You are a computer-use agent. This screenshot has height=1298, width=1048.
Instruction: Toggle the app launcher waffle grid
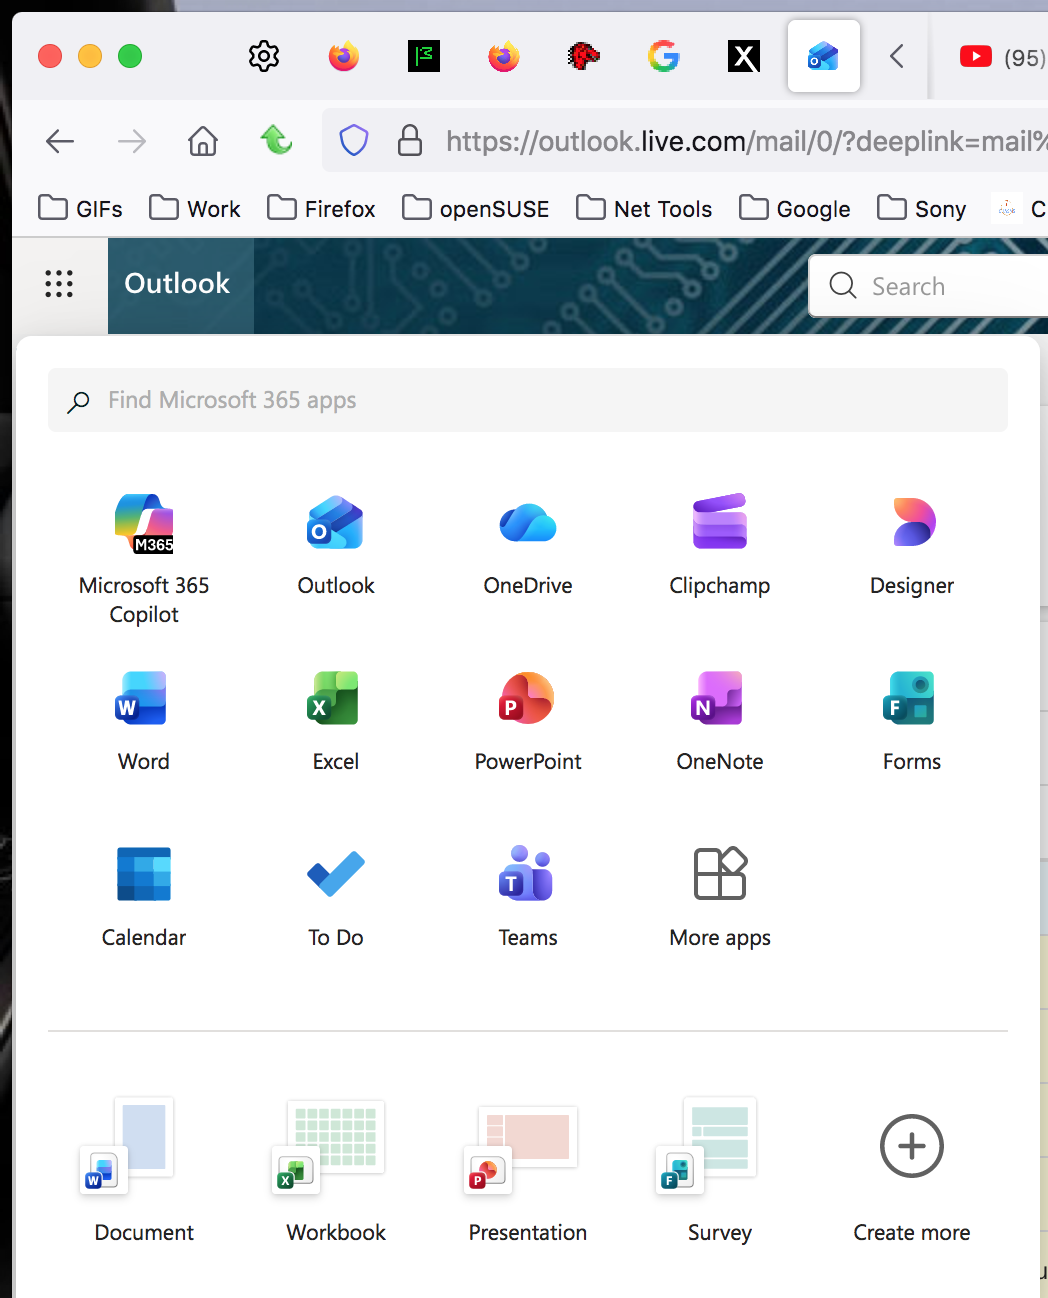pyautogui.click(x=59, y=284)
